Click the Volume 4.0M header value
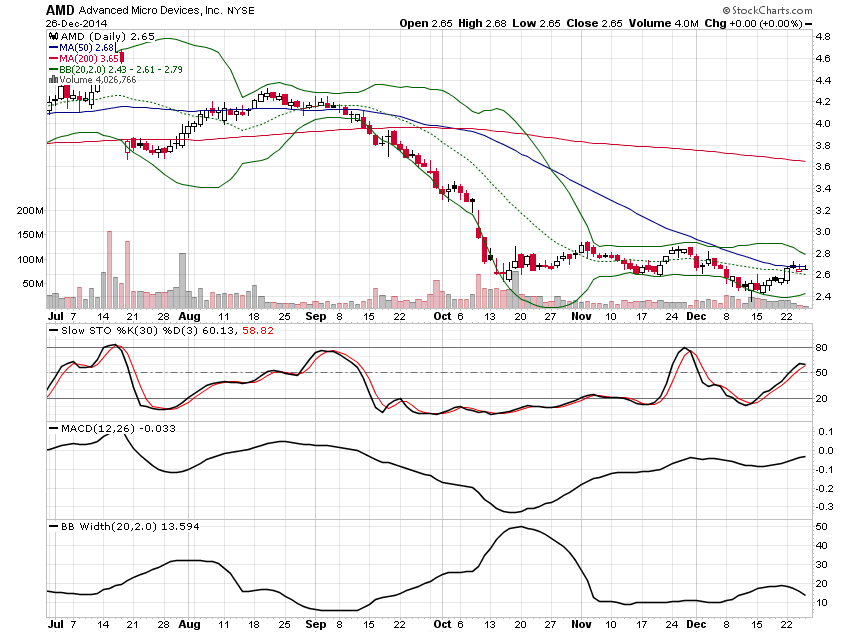 point(664,23)
